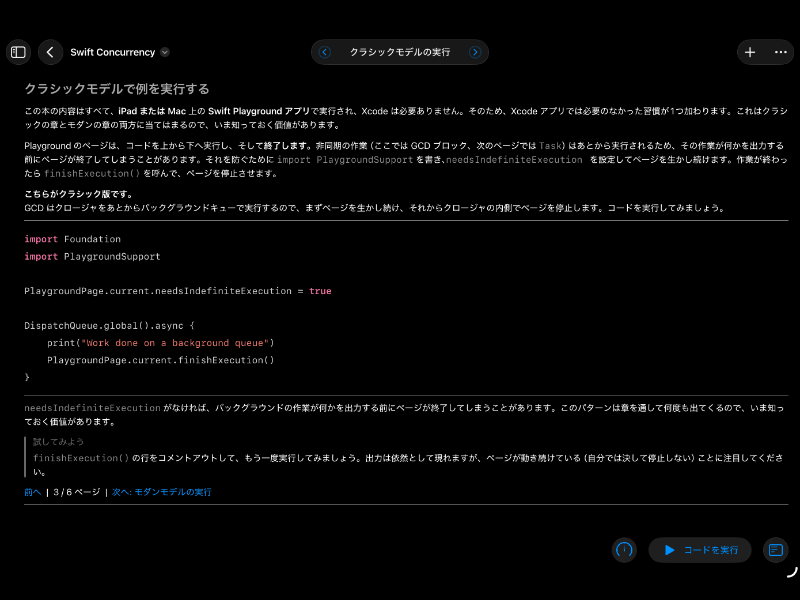Click the closing brace code line
Image resolution: width=800 pixels, height=600 pixels.
[27, 378]
